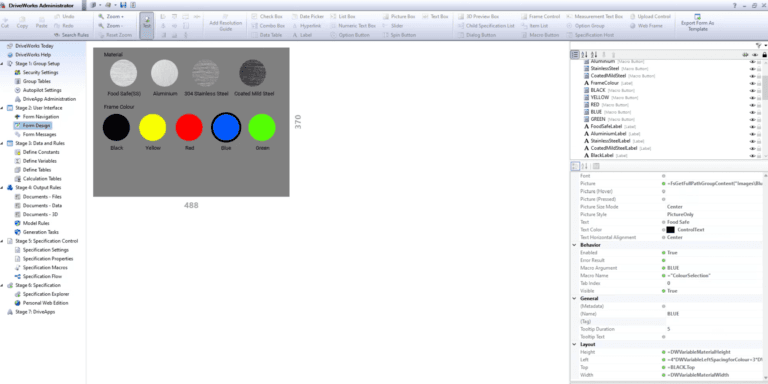
Task: Toggle visibility eye for FrameColour label
Action: 752,83
